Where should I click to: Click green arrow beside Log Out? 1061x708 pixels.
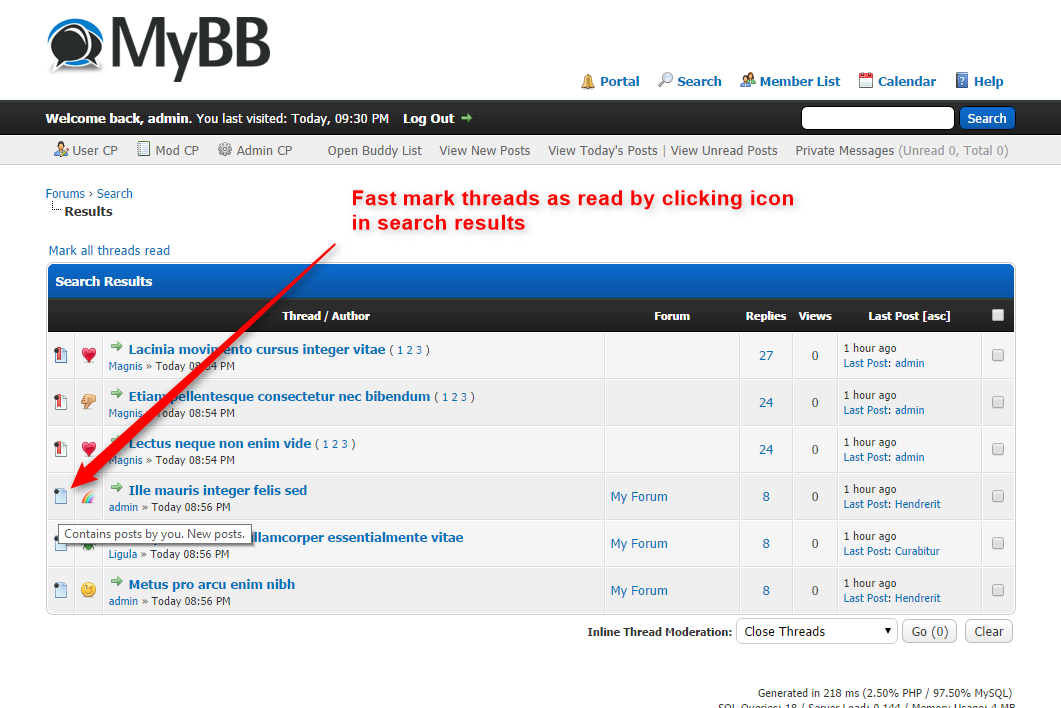tap(466, 118)
